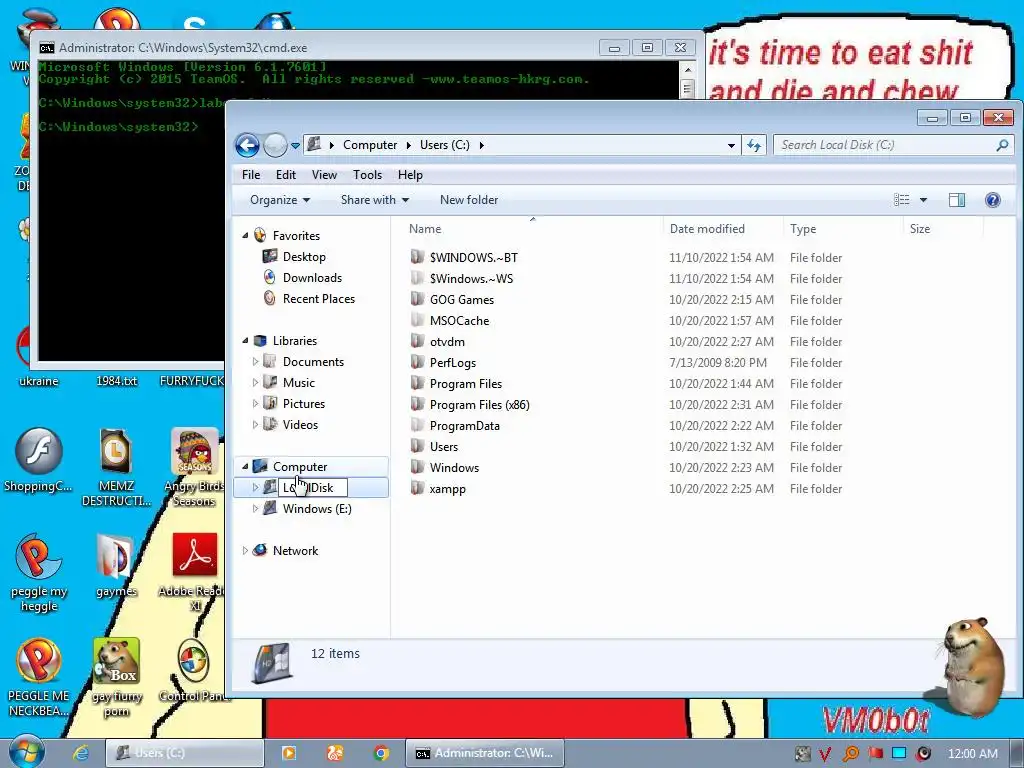Expand the Music library

point(255,382)
